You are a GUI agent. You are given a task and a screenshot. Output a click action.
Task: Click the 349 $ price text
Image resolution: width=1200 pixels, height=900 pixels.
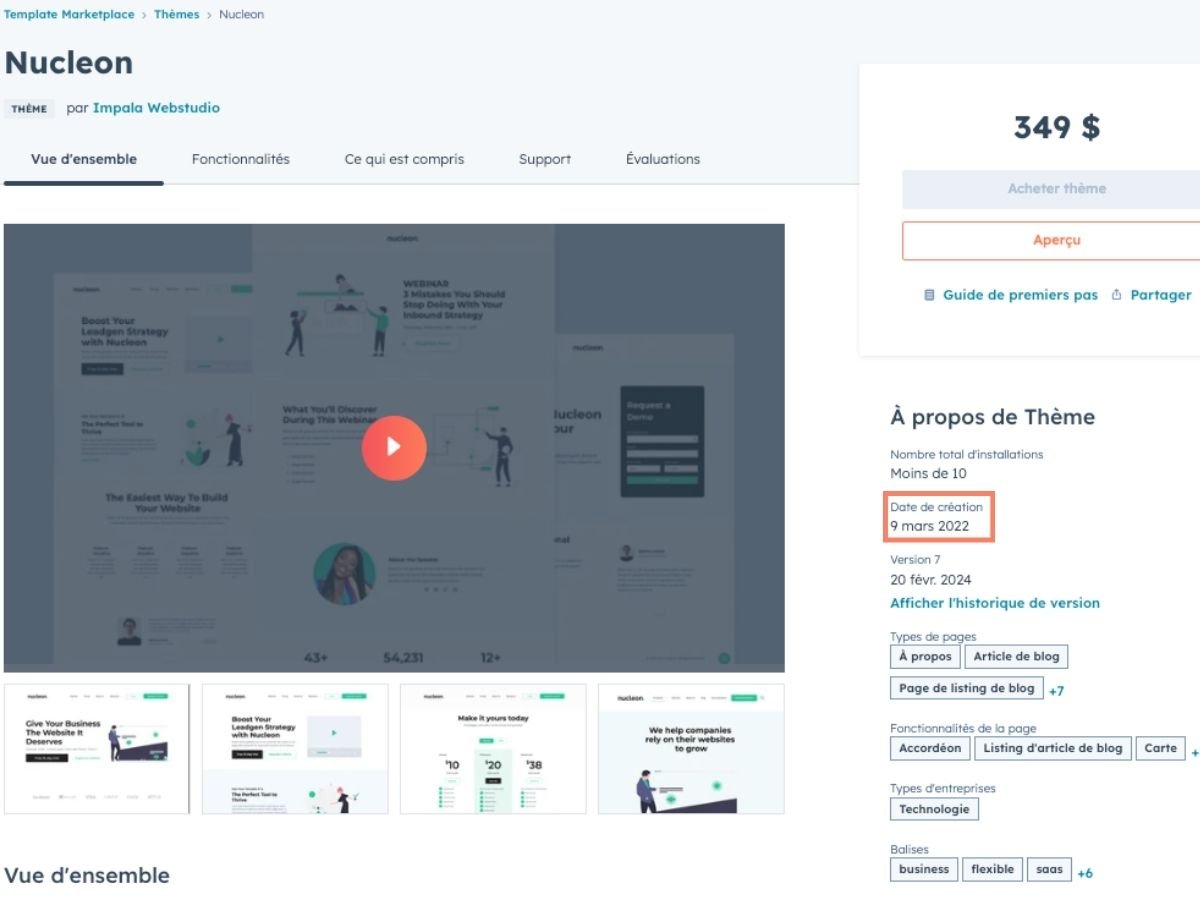click(1056, 127)
